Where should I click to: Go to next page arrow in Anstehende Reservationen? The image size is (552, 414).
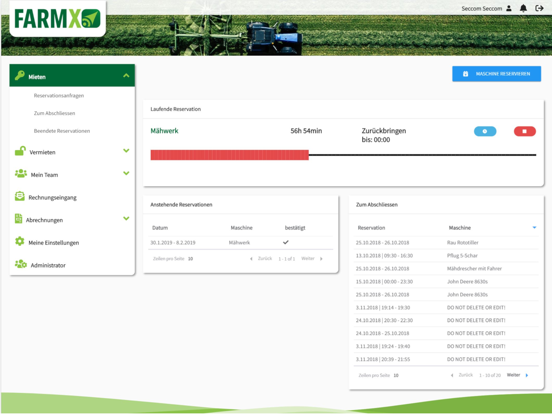click(x=321, y=259)
